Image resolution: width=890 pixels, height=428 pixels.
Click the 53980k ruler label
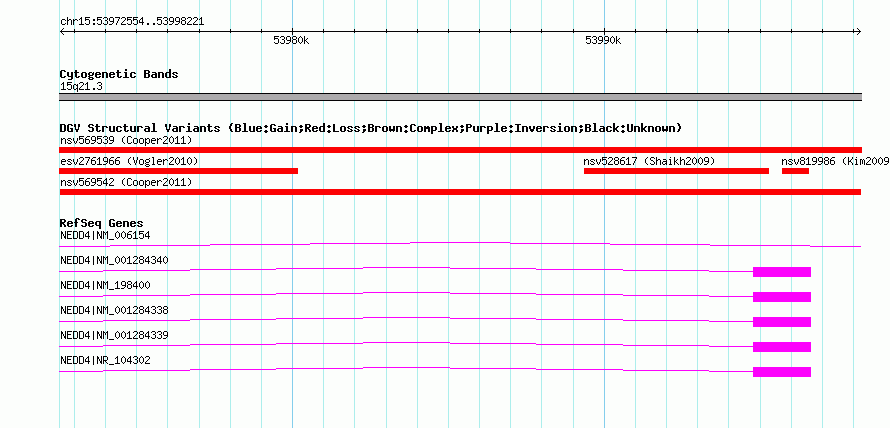(291, 40)
